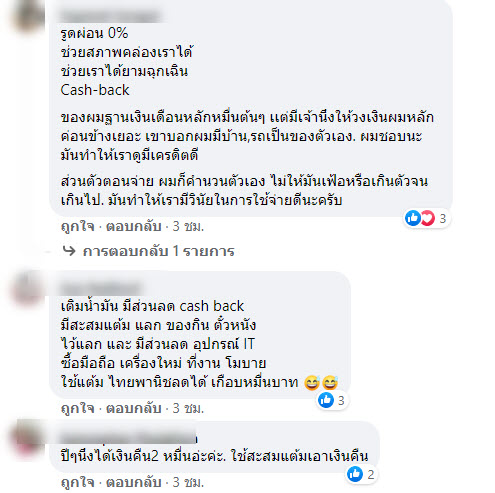Open reaction count 3 on the first comment
The width and height of the screenshot is (495, 493).
point(442,219)
